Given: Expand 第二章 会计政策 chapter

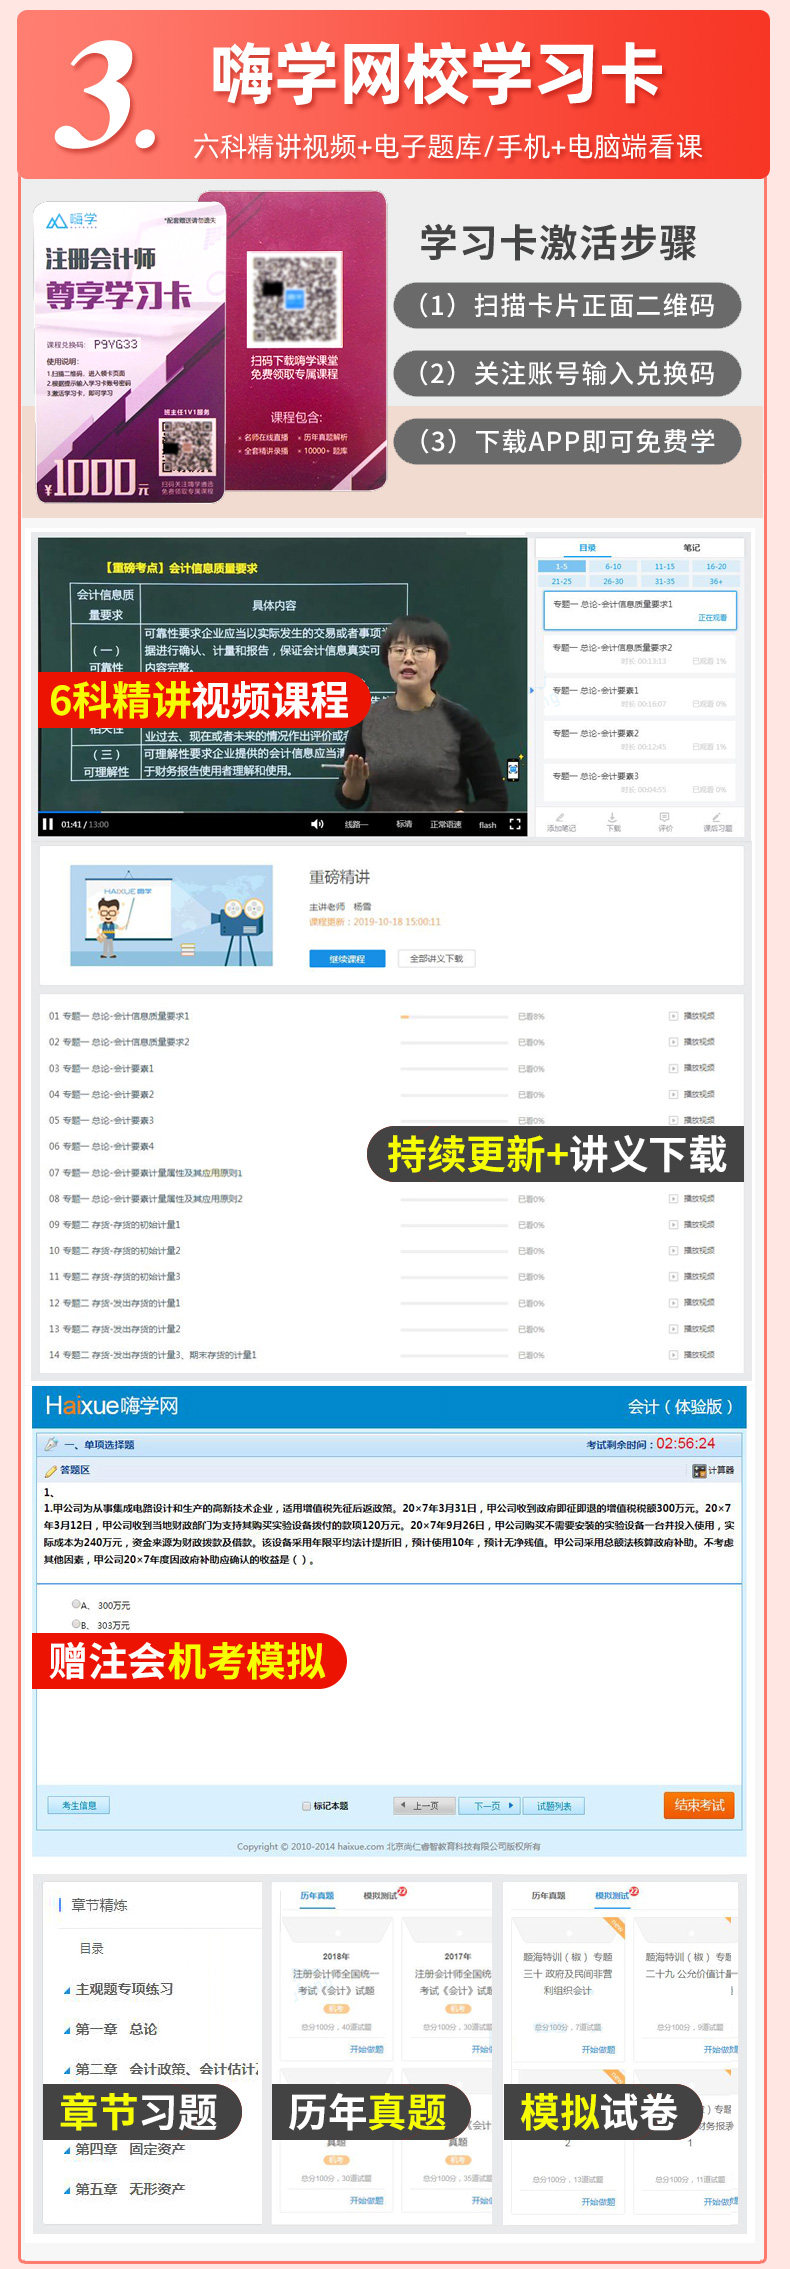Looking at the screenshot, I should pos(67,2070).
